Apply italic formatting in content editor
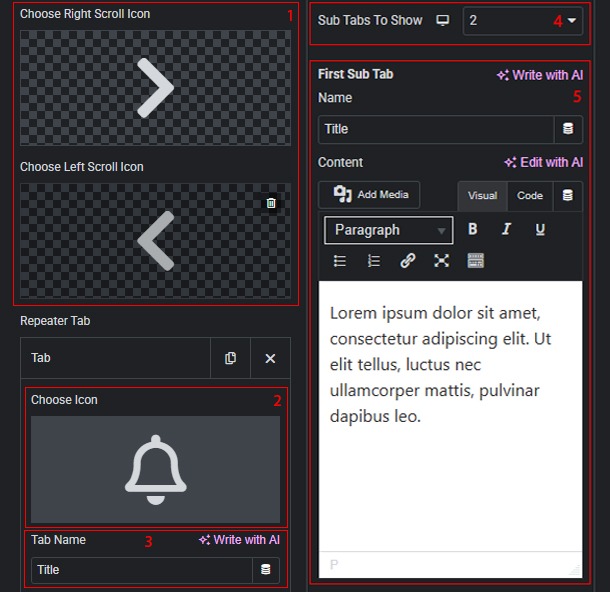610x592 pixels. coord(506,230)
